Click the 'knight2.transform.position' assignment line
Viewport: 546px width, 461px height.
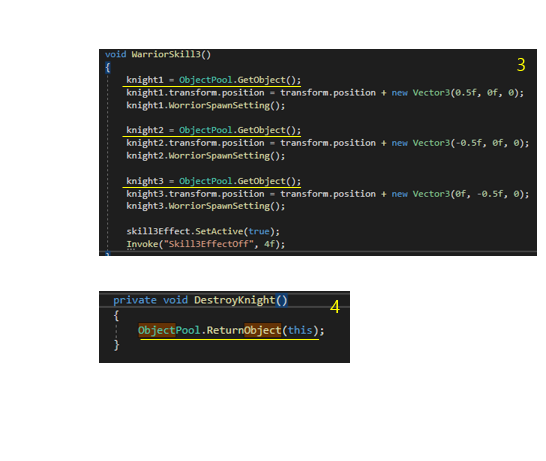click(x=328, y=143)
